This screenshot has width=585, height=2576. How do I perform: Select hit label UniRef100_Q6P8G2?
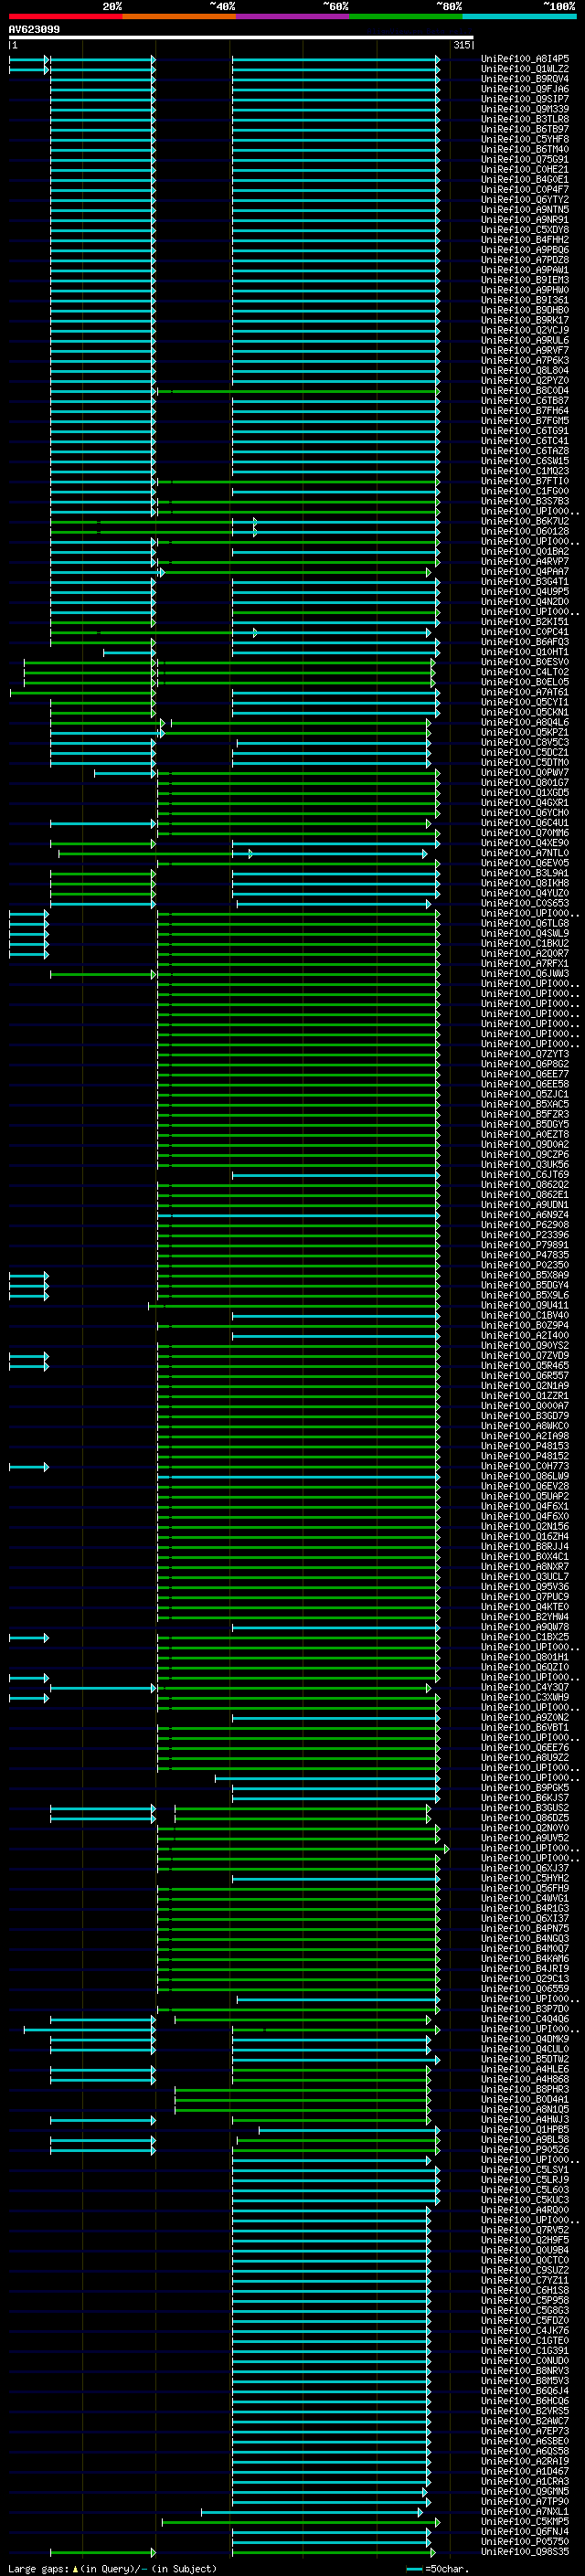point(525,1064)
